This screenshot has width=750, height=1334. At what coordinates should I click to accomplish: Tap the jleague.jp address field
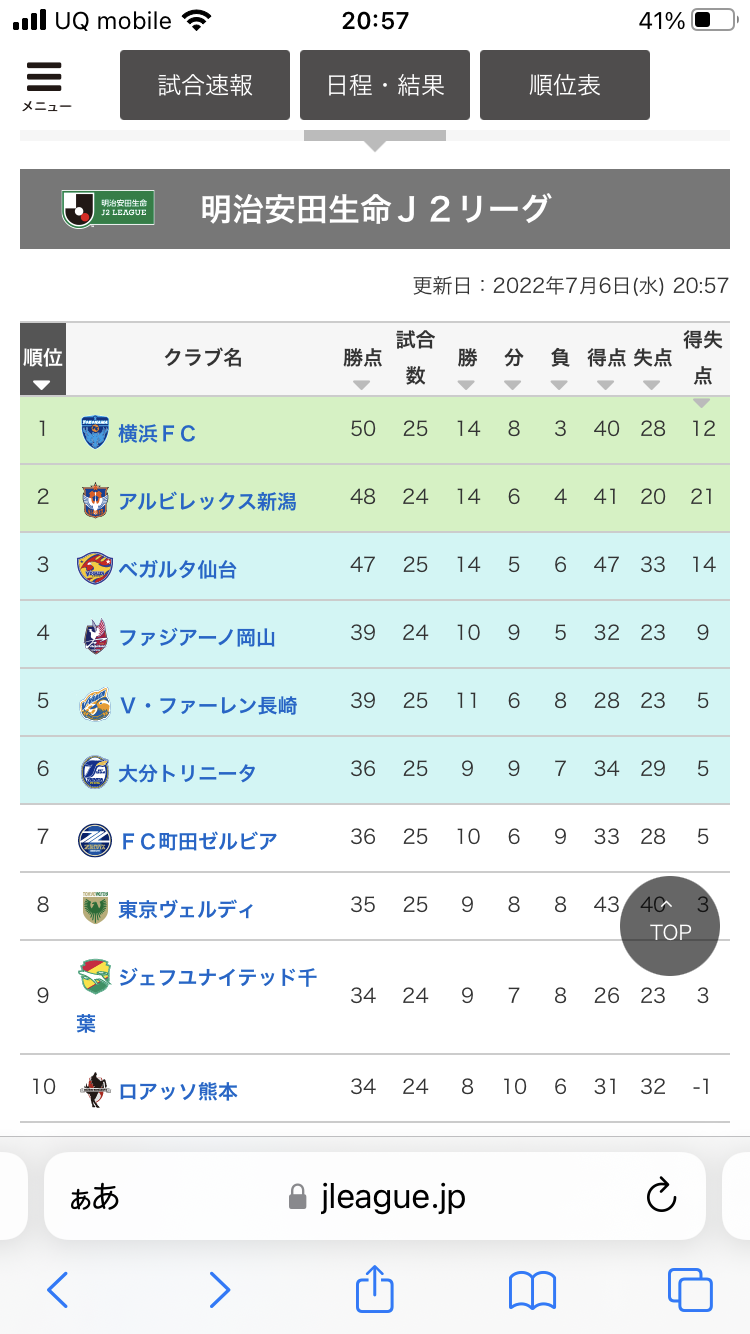393,1197
